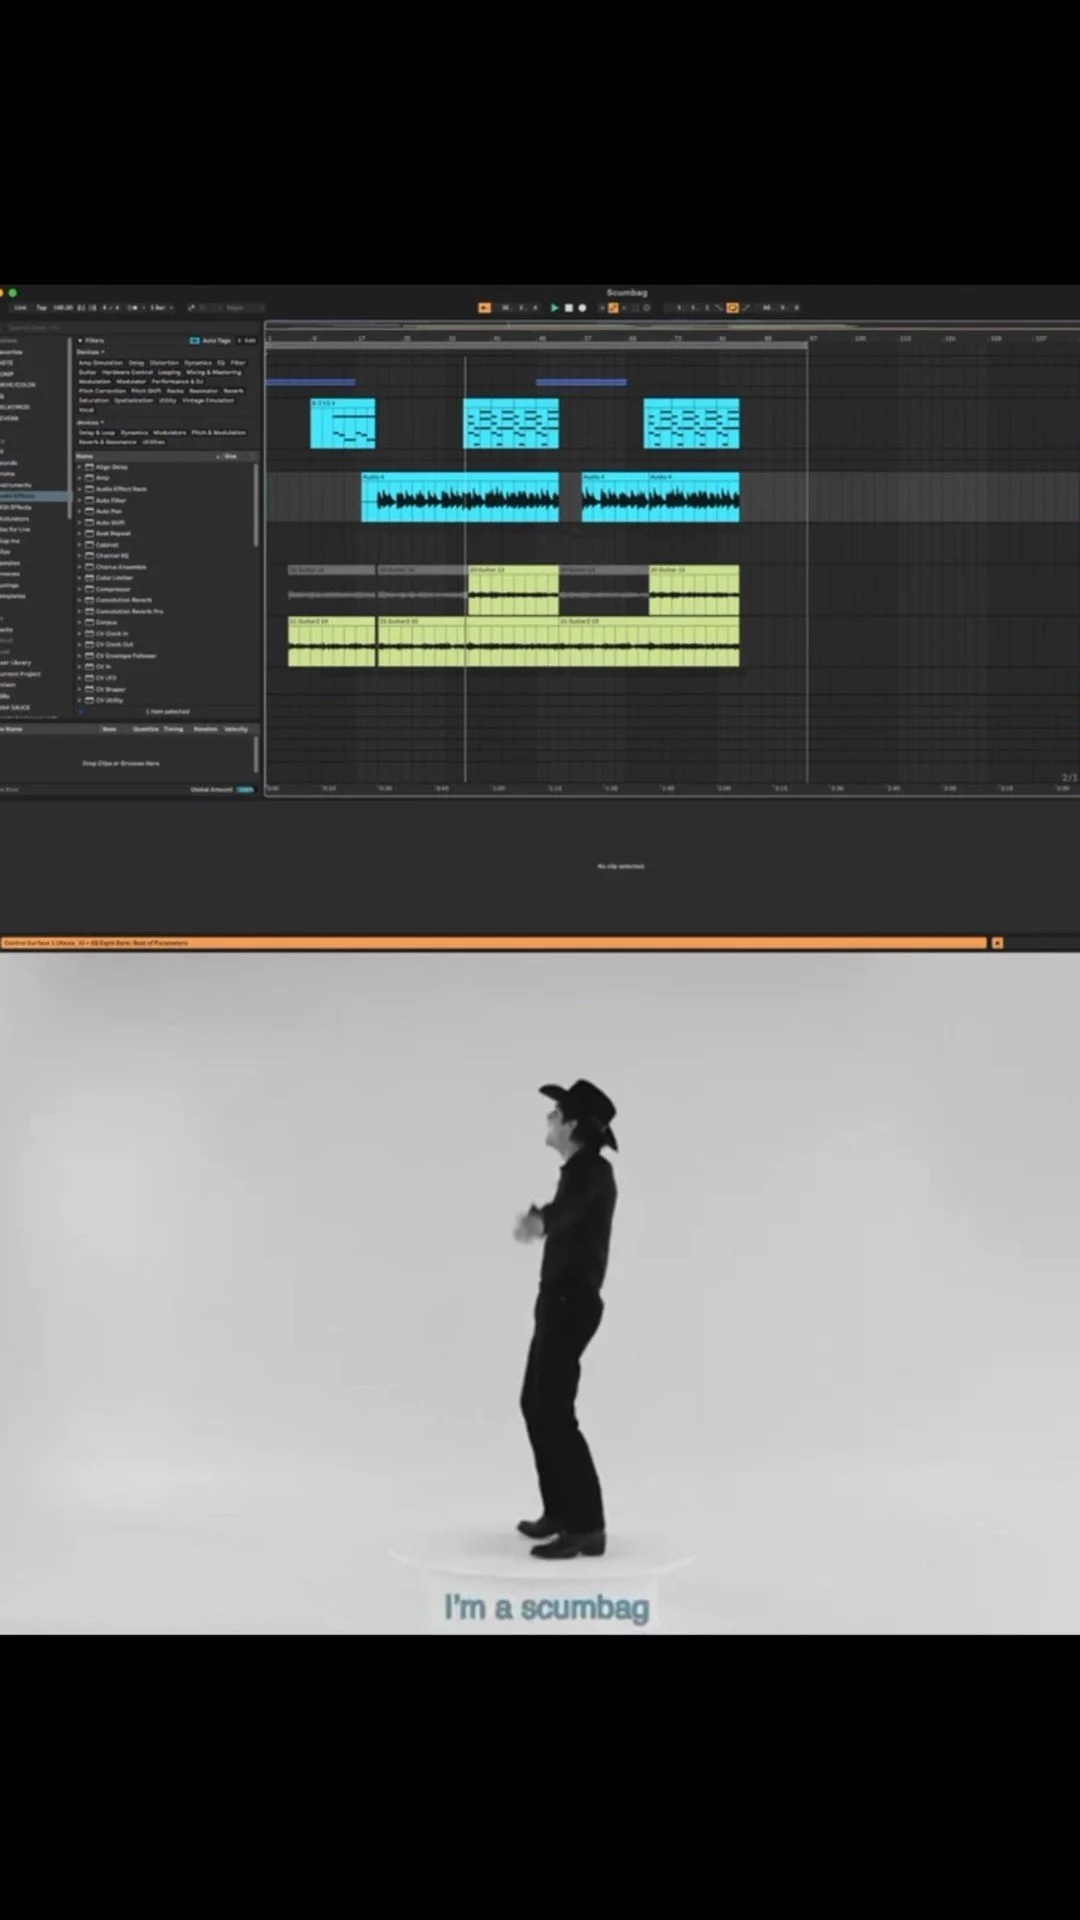
Task: Click the orange status bar message
Action: point(493,943)
